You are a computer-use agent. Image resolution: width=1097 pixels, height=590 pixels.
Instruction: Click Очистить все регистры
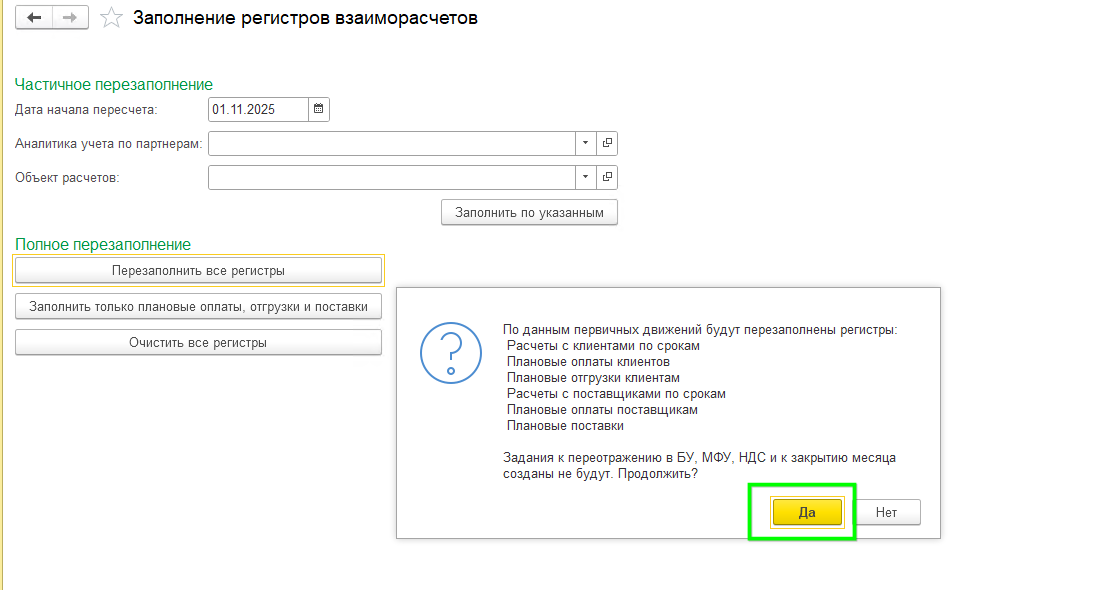pyautogui.click(x=198, y=341)
